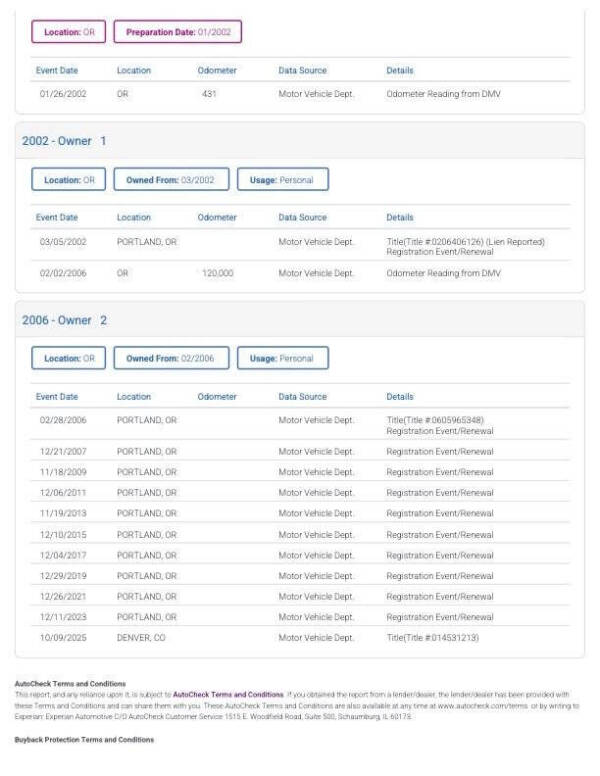Click Usage: Personal badge under Owner 1
Viewport: 600px width, 776px height.
[282, 179]
